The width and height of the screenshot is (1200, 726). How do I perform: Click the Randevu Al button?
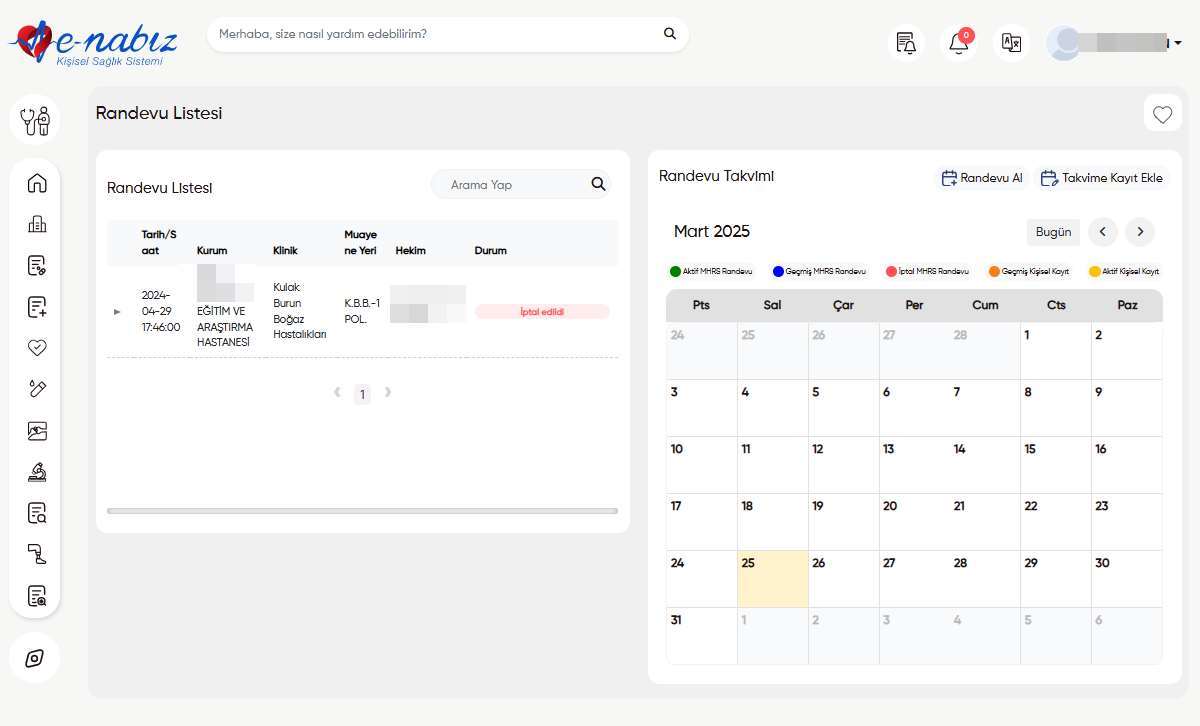[x=982, y=178]
